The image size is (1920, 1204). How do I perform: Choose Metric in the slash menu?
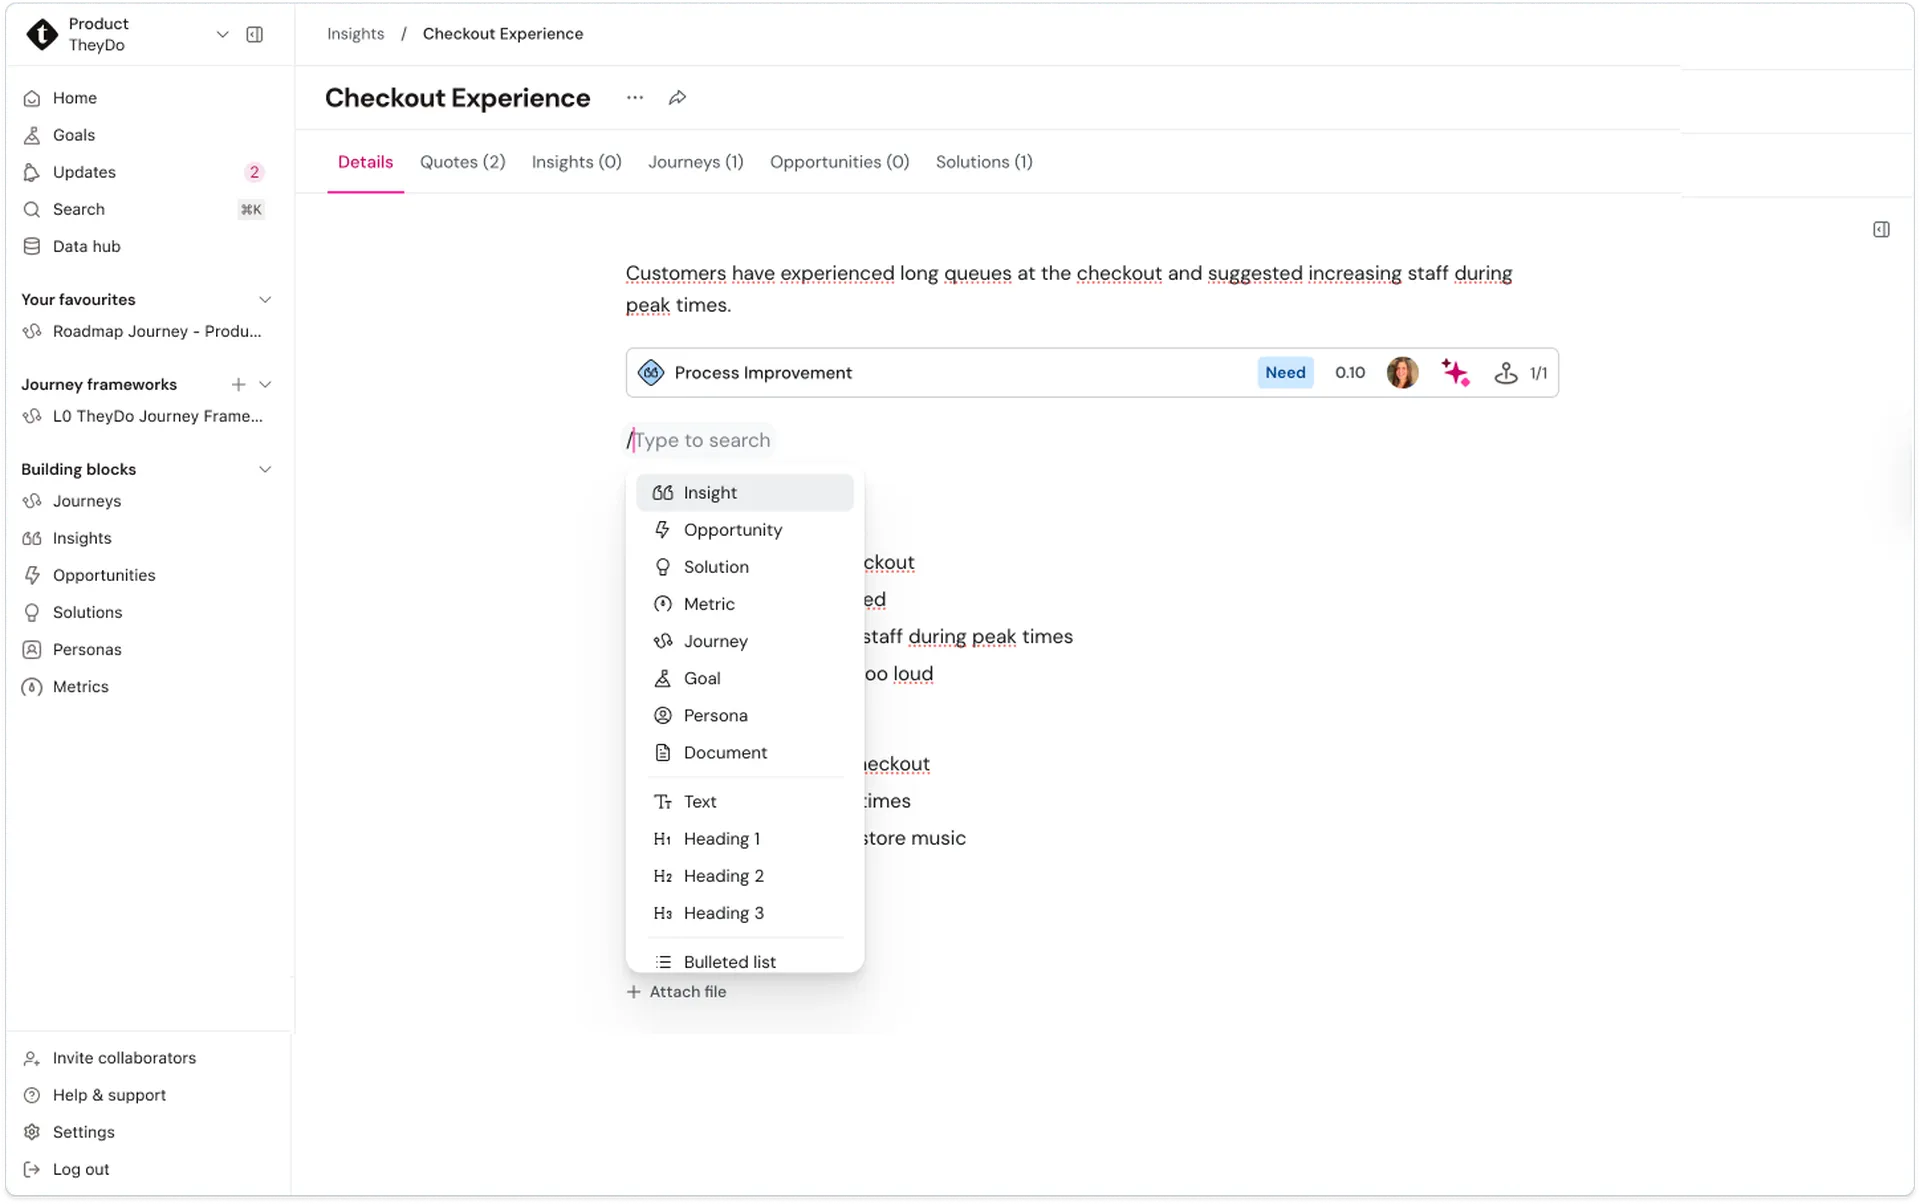click(745, 604)
